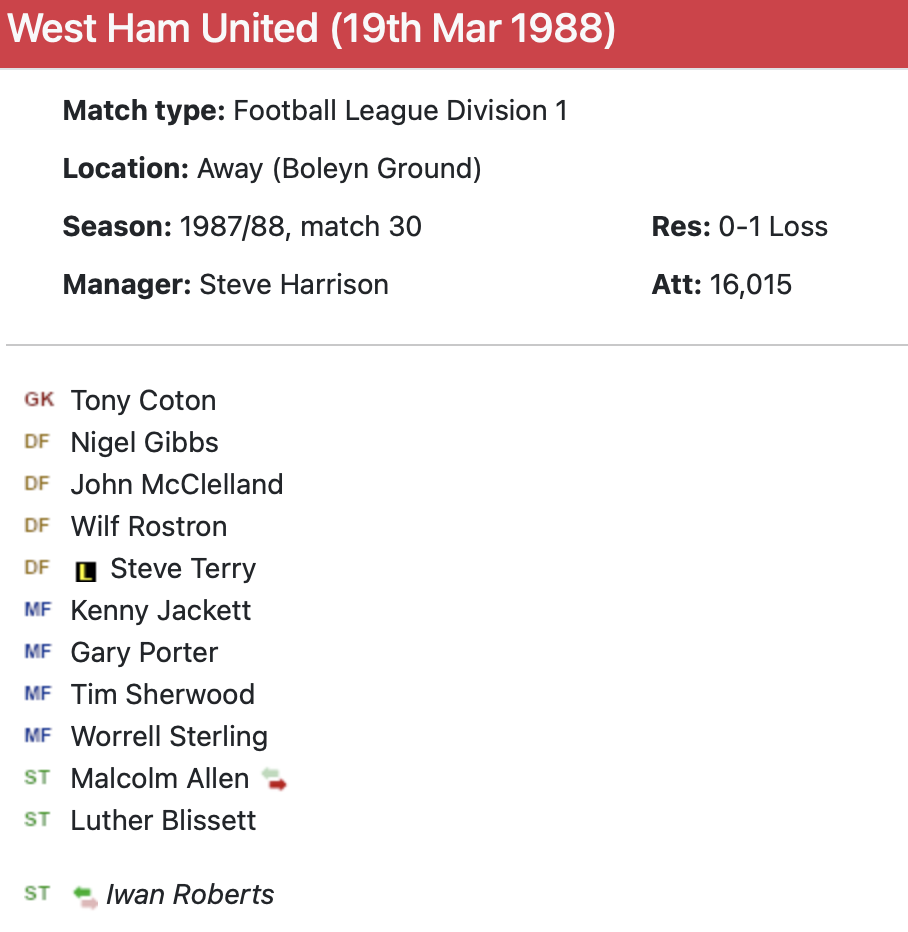The height and width of the screenshot is (932, 908).
Task: Open Tony Coton's player link
Action: (143, 401)
